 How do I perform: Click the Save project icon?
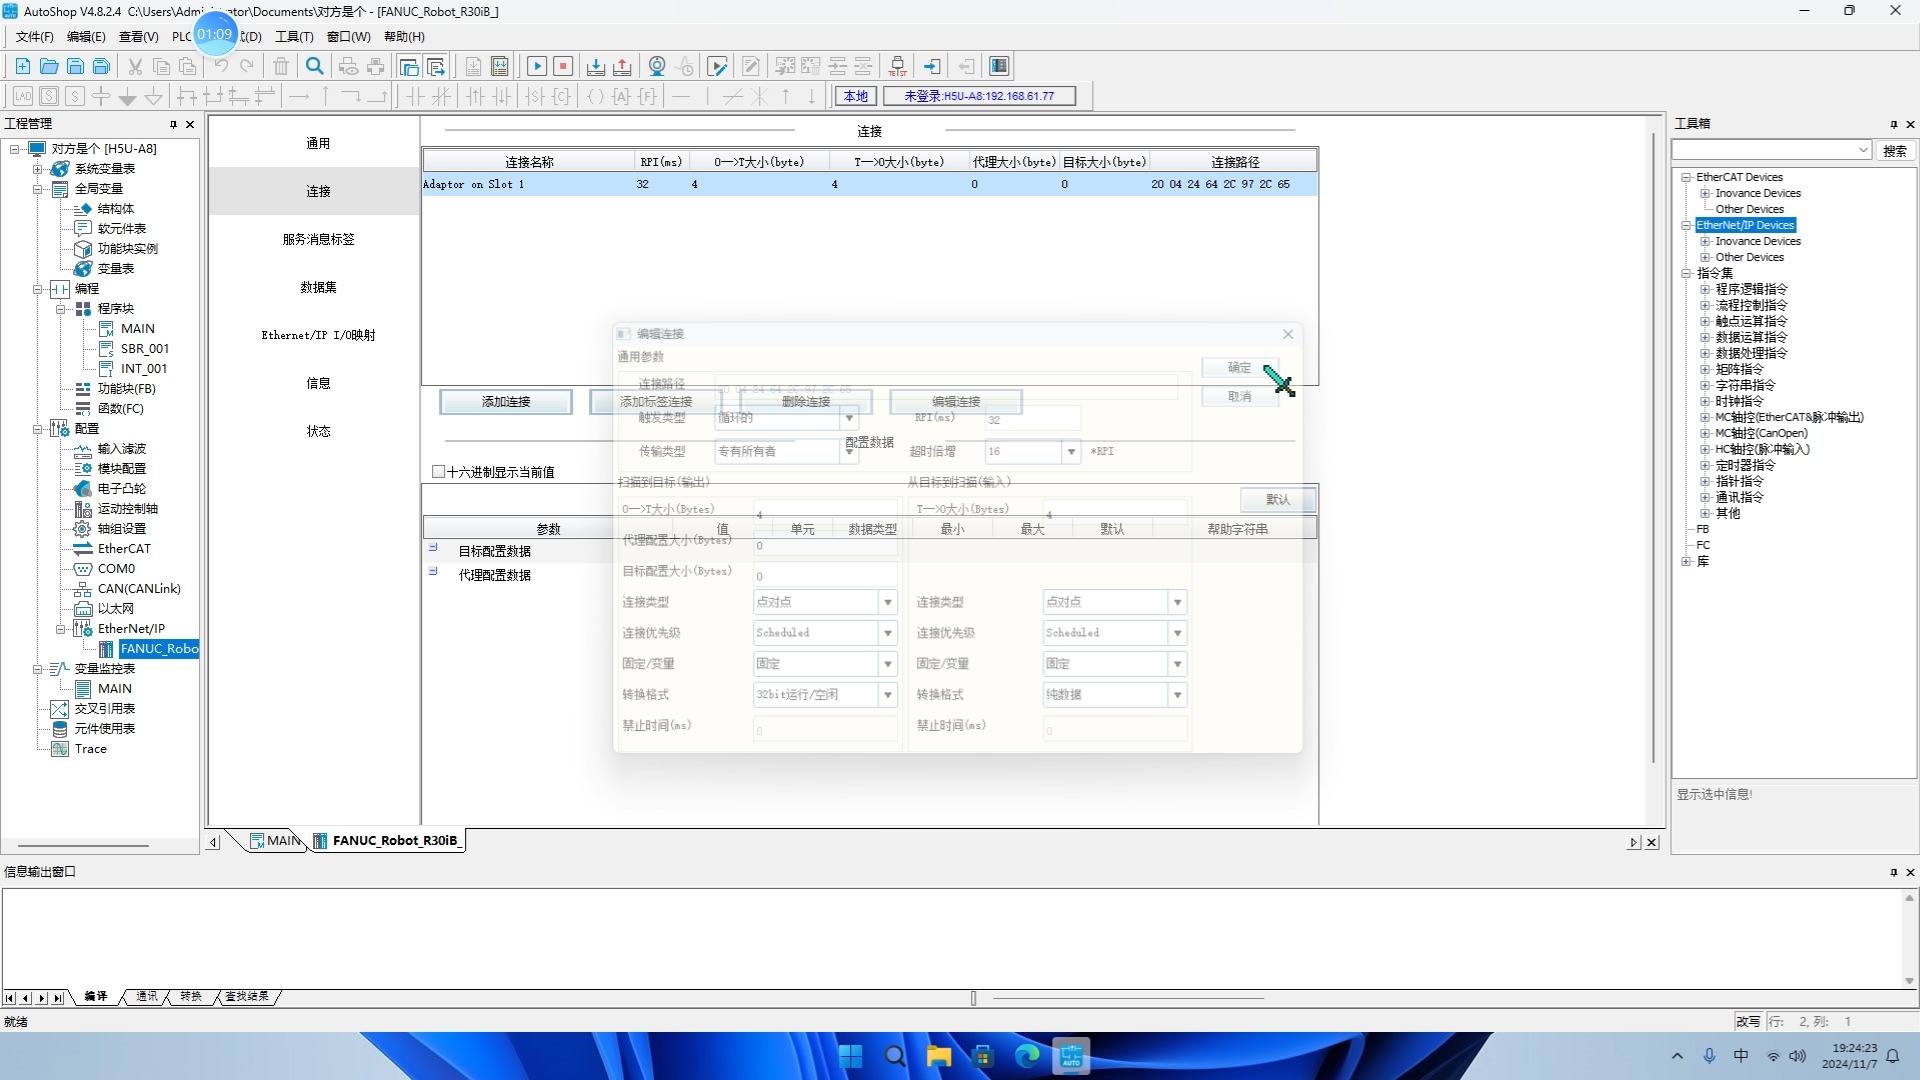[75, 66]
